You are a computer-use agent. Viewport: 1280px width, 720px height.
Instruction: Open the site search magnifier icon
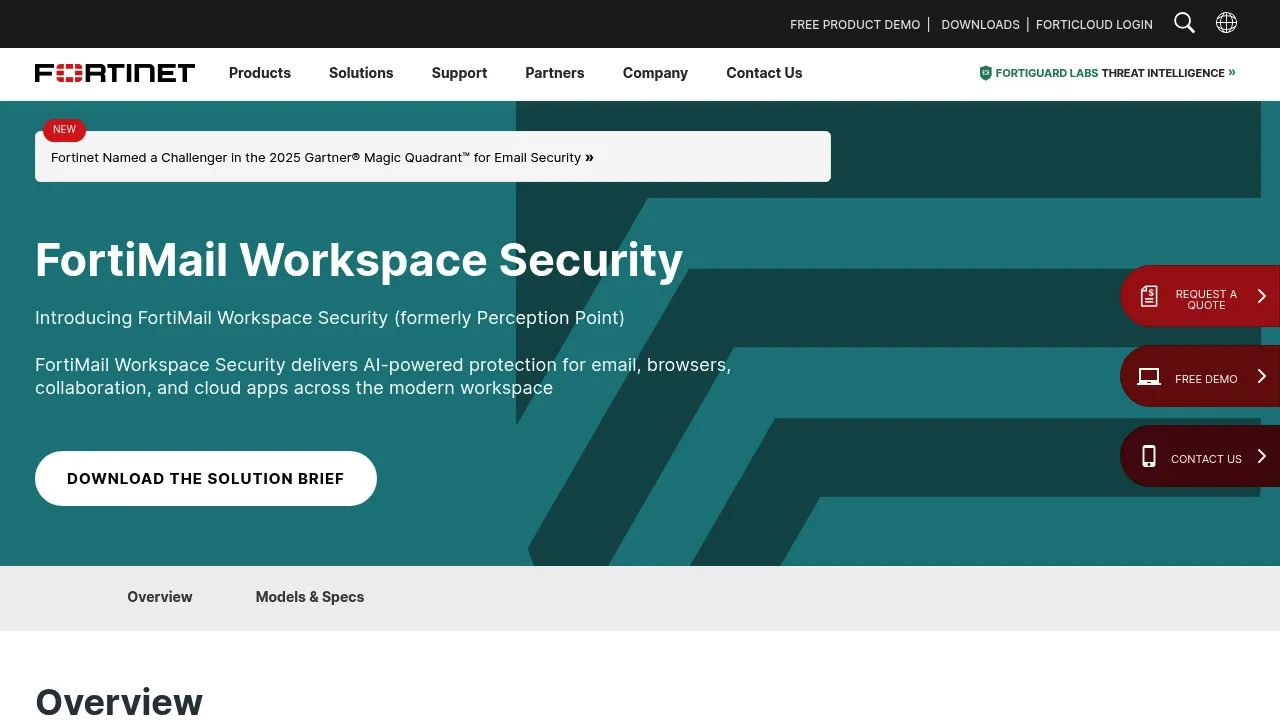click(x=1184, y=23)
